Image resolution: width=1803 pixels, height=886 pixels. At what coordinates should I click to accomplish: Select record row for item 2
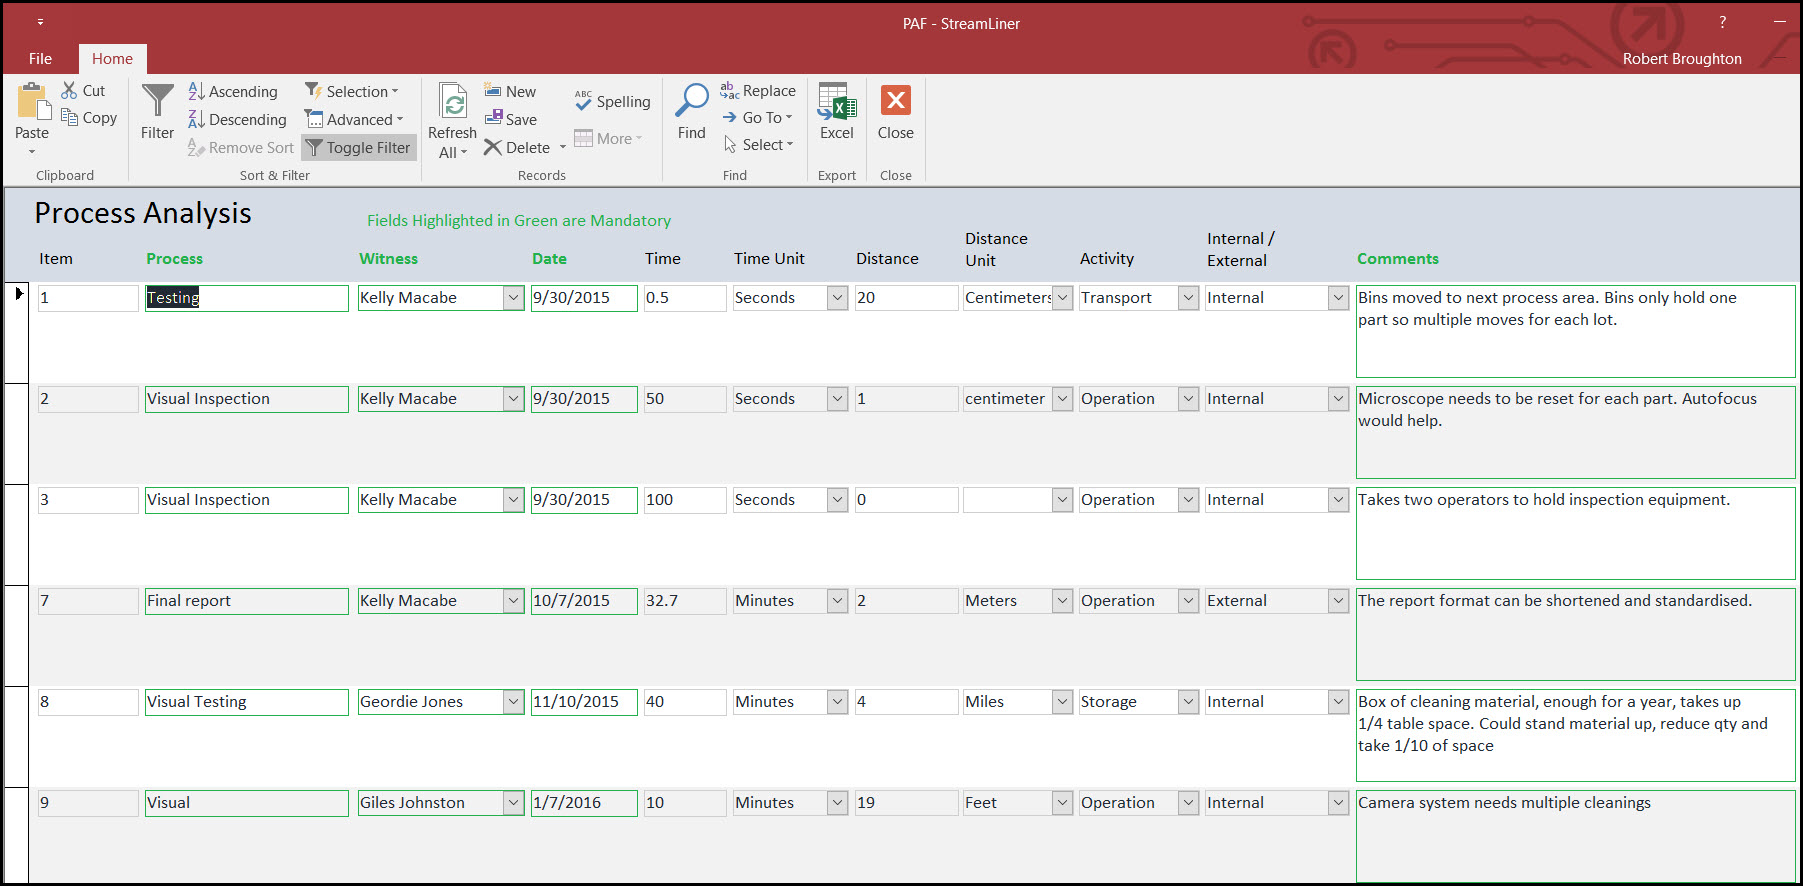click(x=17, y=434)
